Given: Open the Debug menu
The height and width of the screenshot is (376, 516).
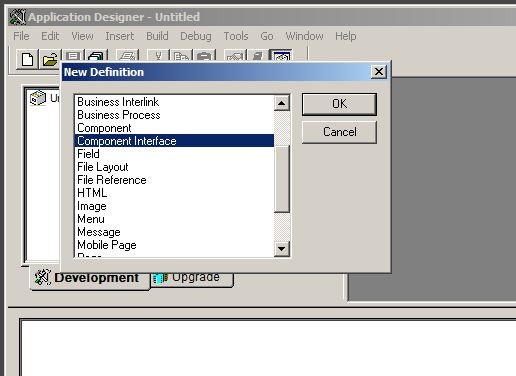Looking at the screenshot, I should [x=196, y=36].
